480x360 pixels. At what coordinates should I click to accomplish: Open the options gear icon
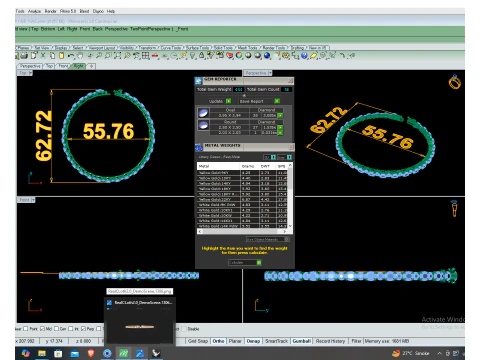coord(286,56)
